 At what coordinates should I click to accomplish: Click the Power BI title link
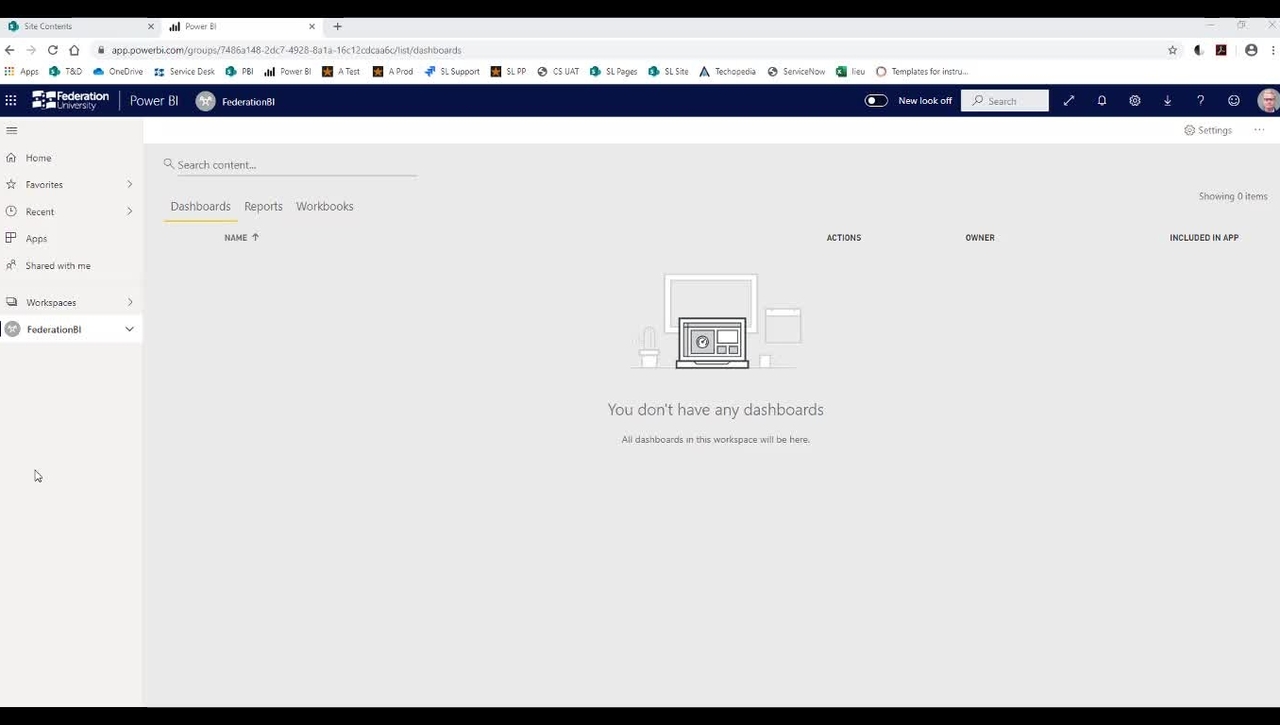tap(154, 101)
